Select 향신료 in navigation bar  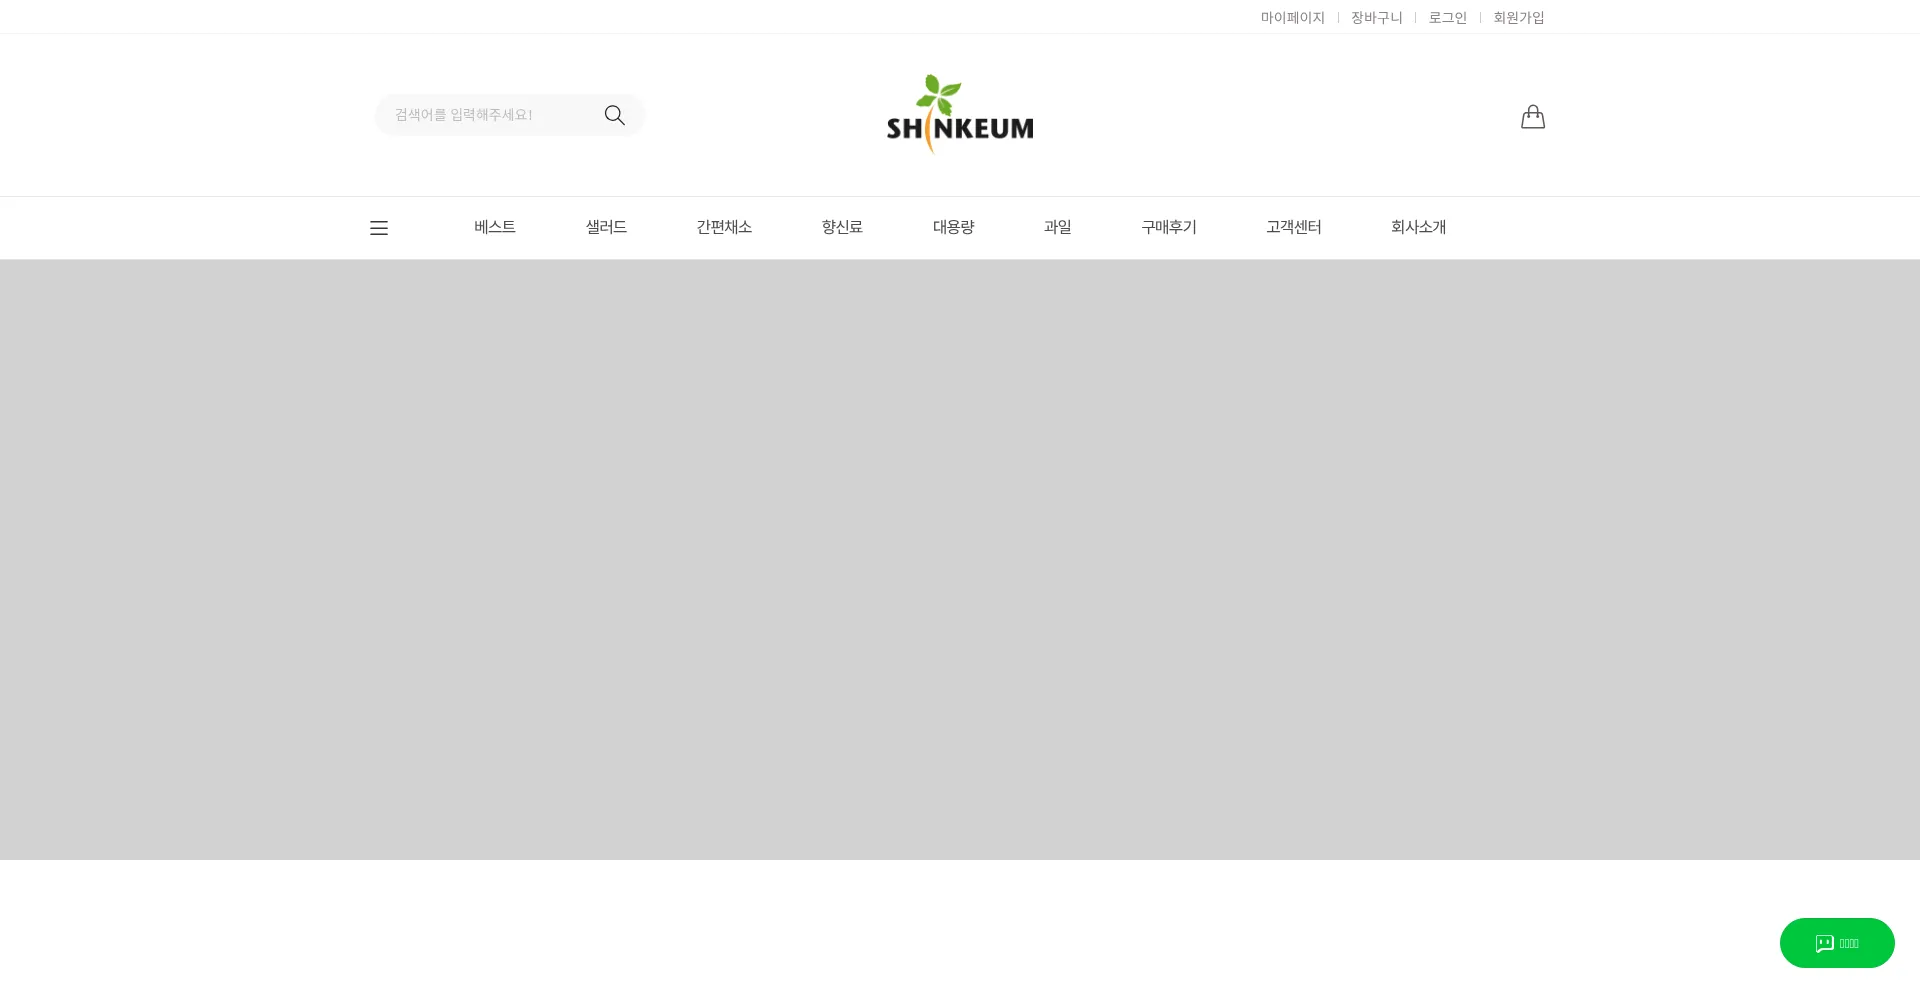tap(842, 227)
